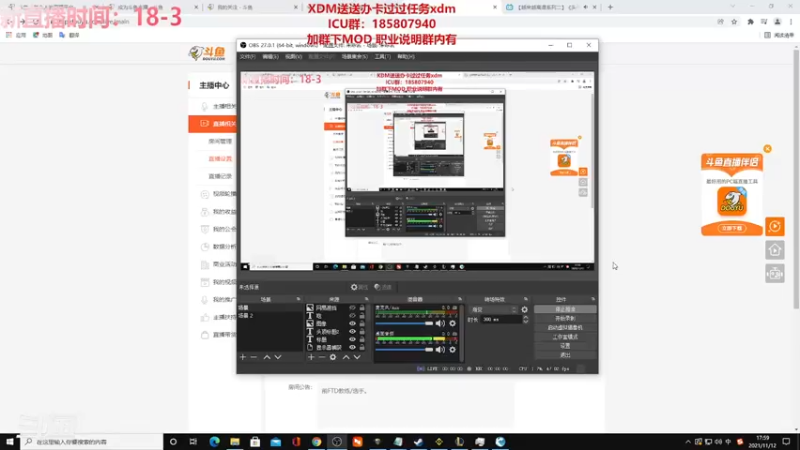The width and height of the screenshot is (800, 450).
Task: Close the 斗鱼直播伴侣 floating ad
Action: click(x=767, y=149)
